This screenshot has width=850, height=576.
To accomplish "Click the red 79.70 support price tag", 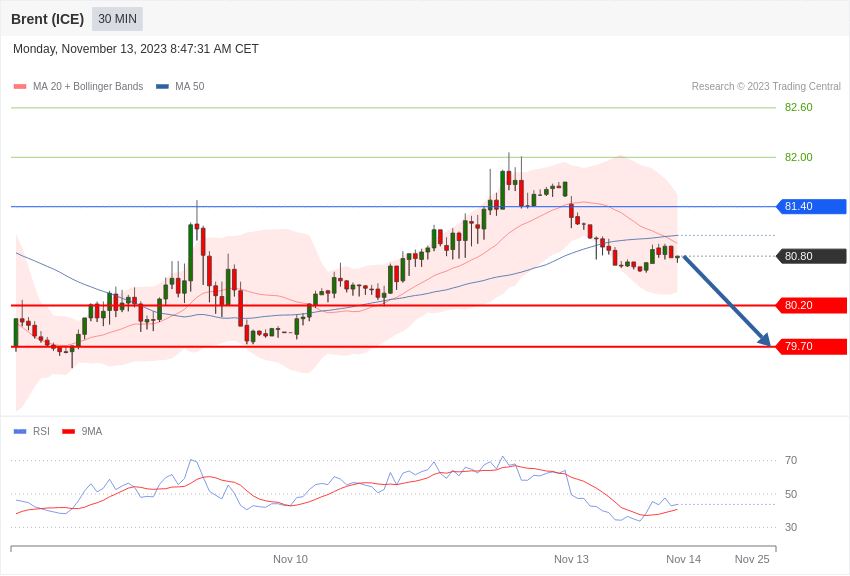I will click(x=812, y=347).
